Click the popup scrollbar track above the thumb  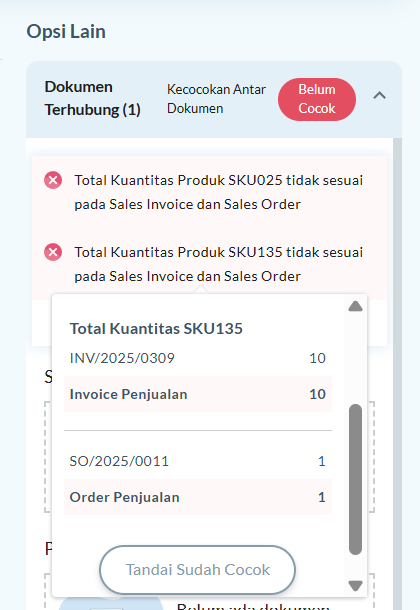[355, 358]
